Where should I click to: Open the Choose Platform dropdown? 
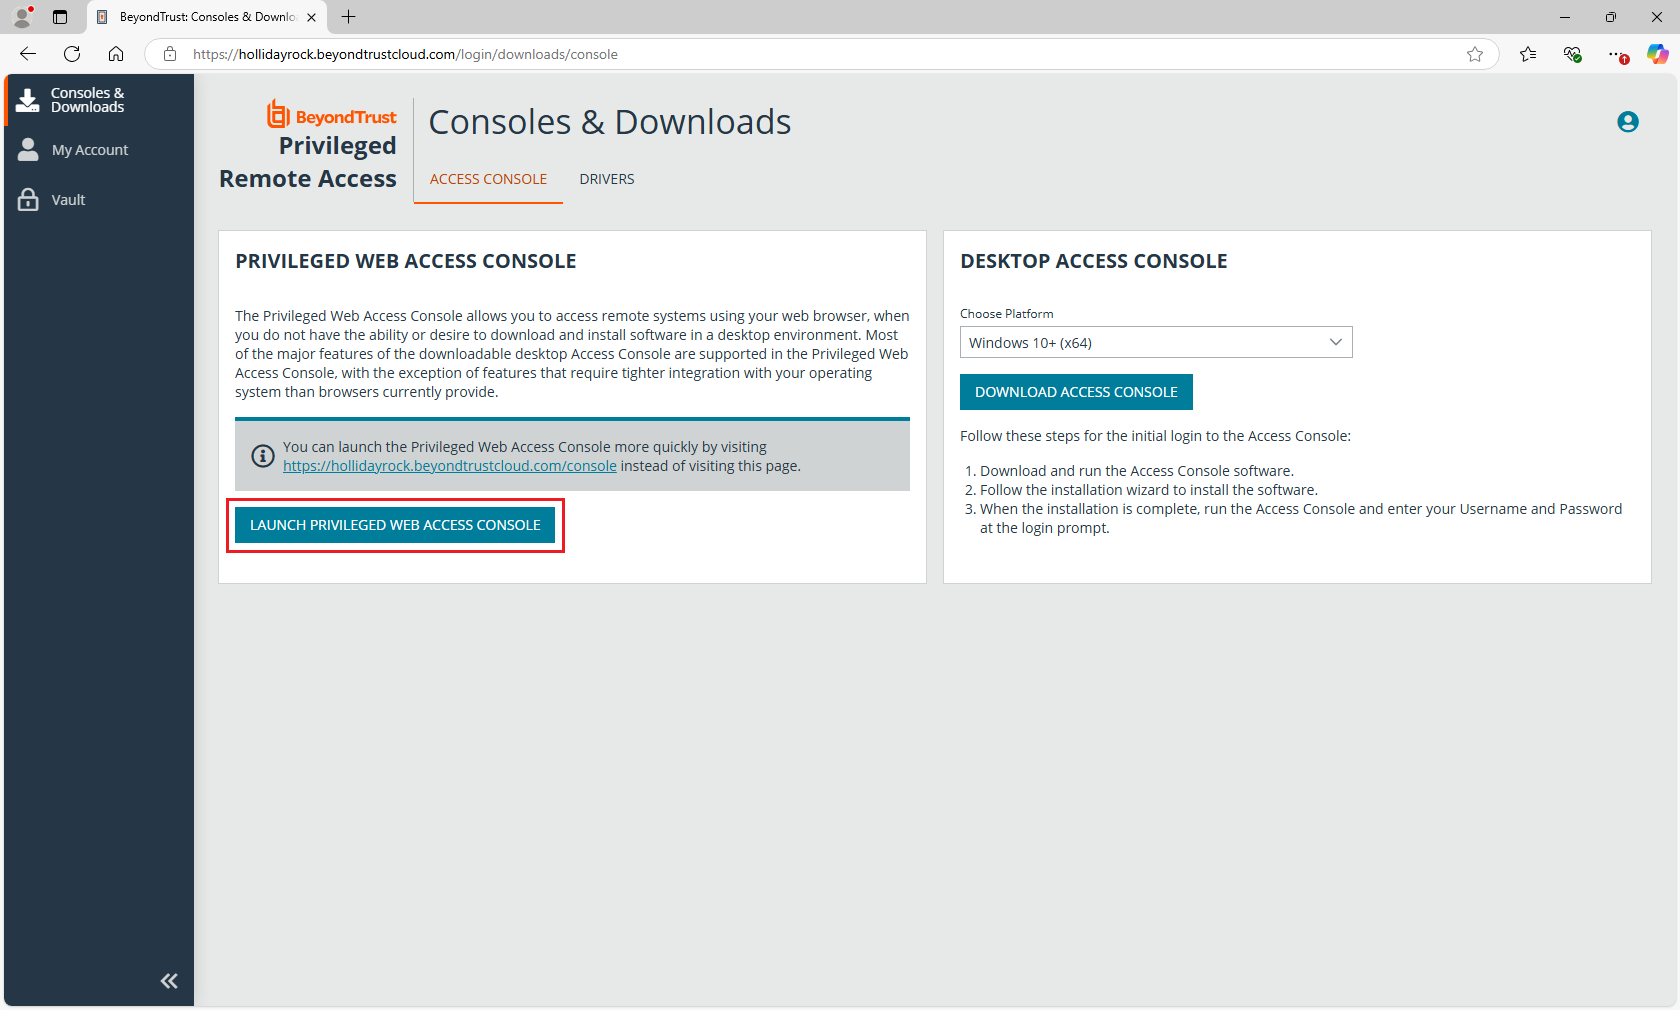point(1156,342)
